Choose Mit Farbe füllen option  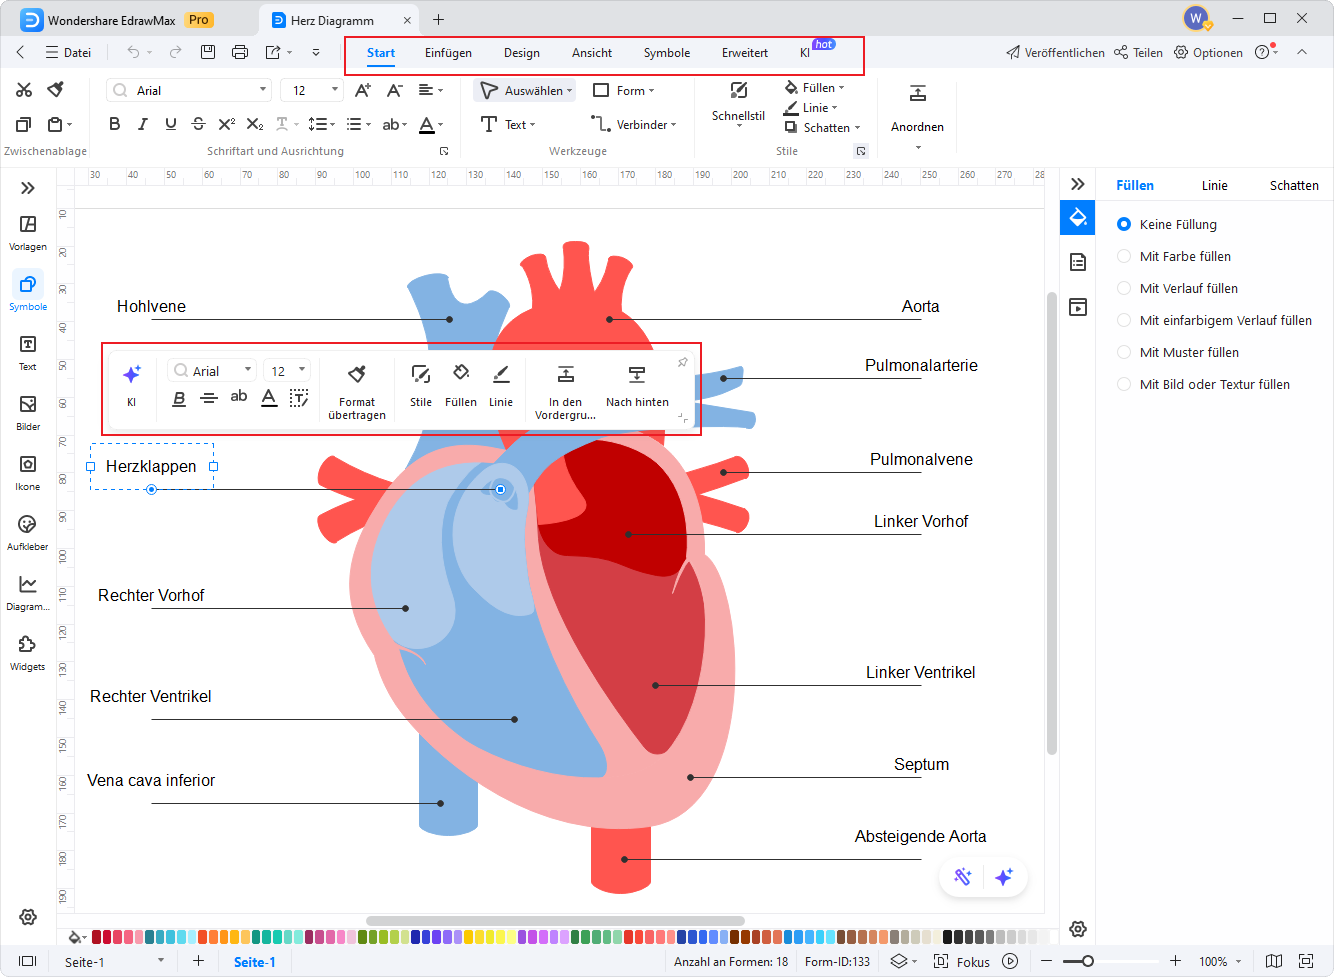coord(1125,256)
